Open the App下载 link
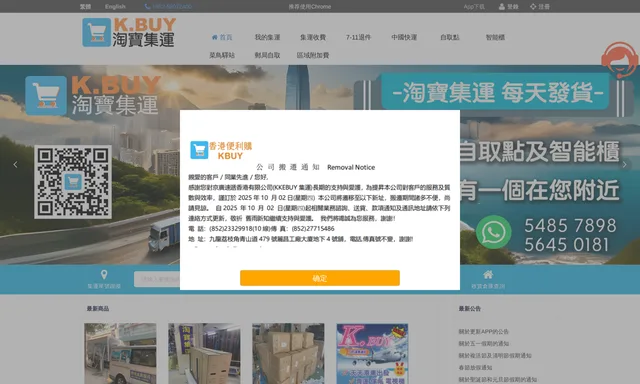This screenshot has height=384, width=640. pyautogui.click(x=474, y=7)
